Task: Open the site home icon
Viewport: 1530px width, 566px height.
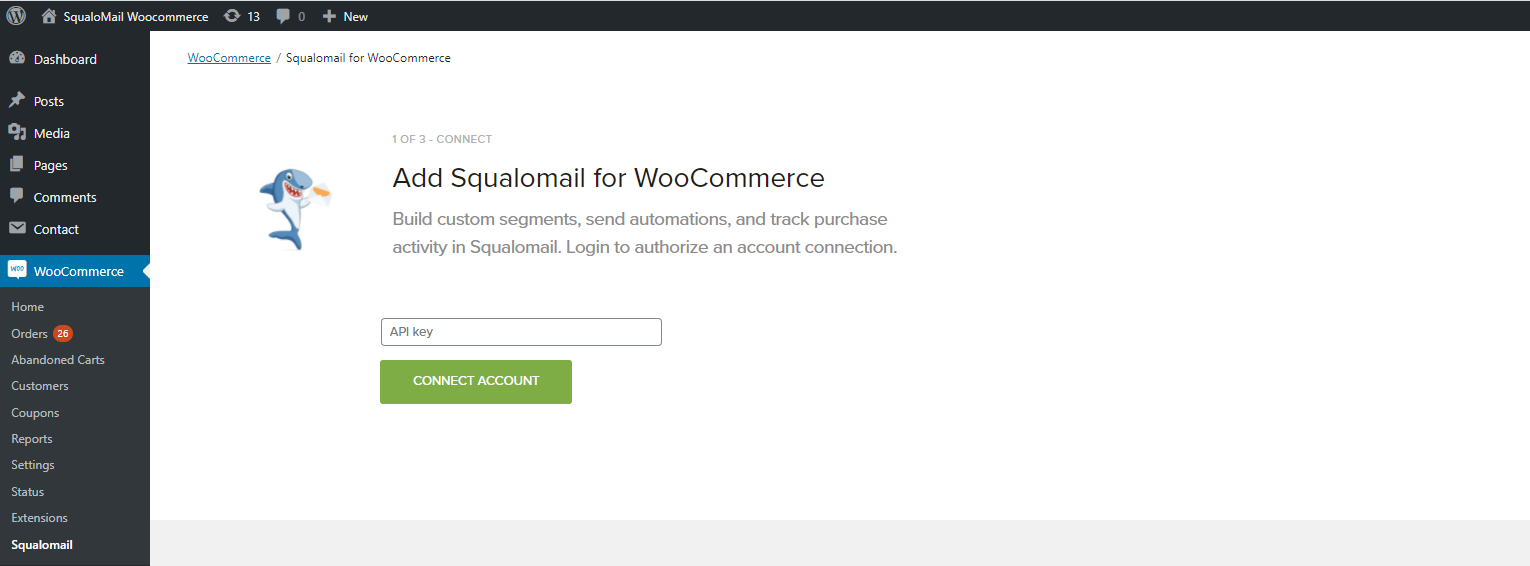Action: click(x=49, y=16)
